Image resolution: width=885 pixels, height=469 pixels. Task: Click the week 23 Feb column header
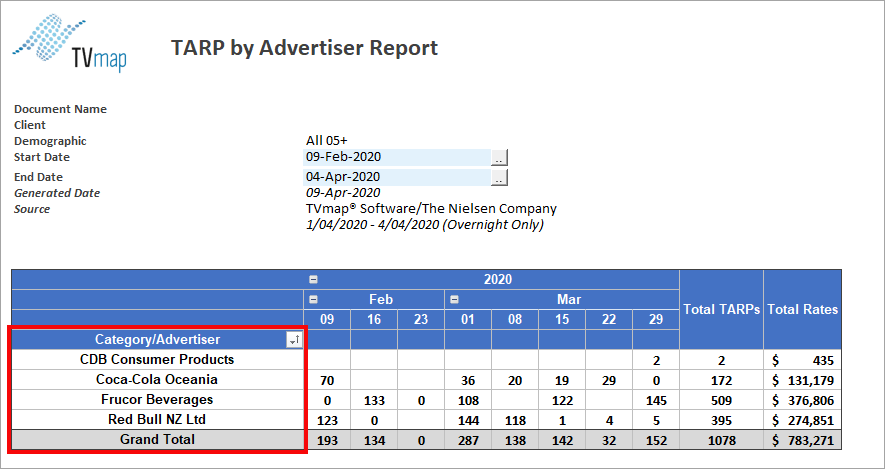point(420,319)
